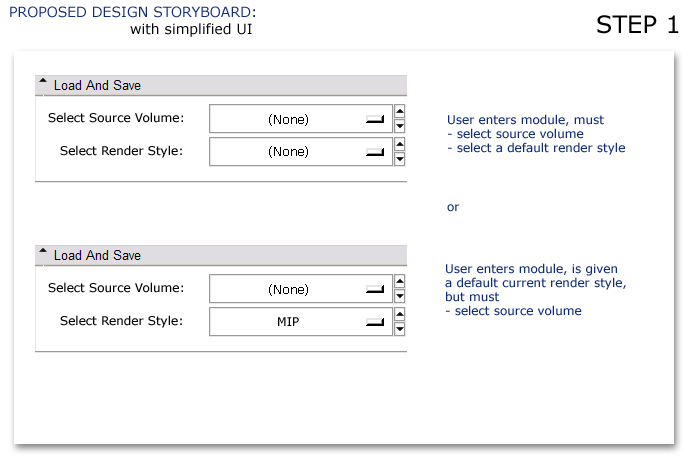Click down arrow beside top Render Style
This screenshot has height=473, width=698.
coord(400,159)
